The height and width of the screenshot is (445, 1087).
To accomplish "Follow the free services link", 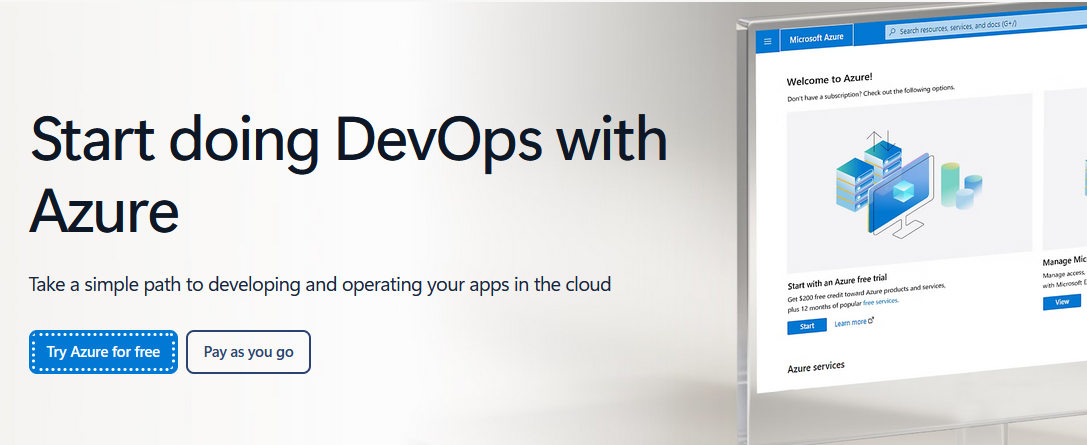I will coord(880,302).
